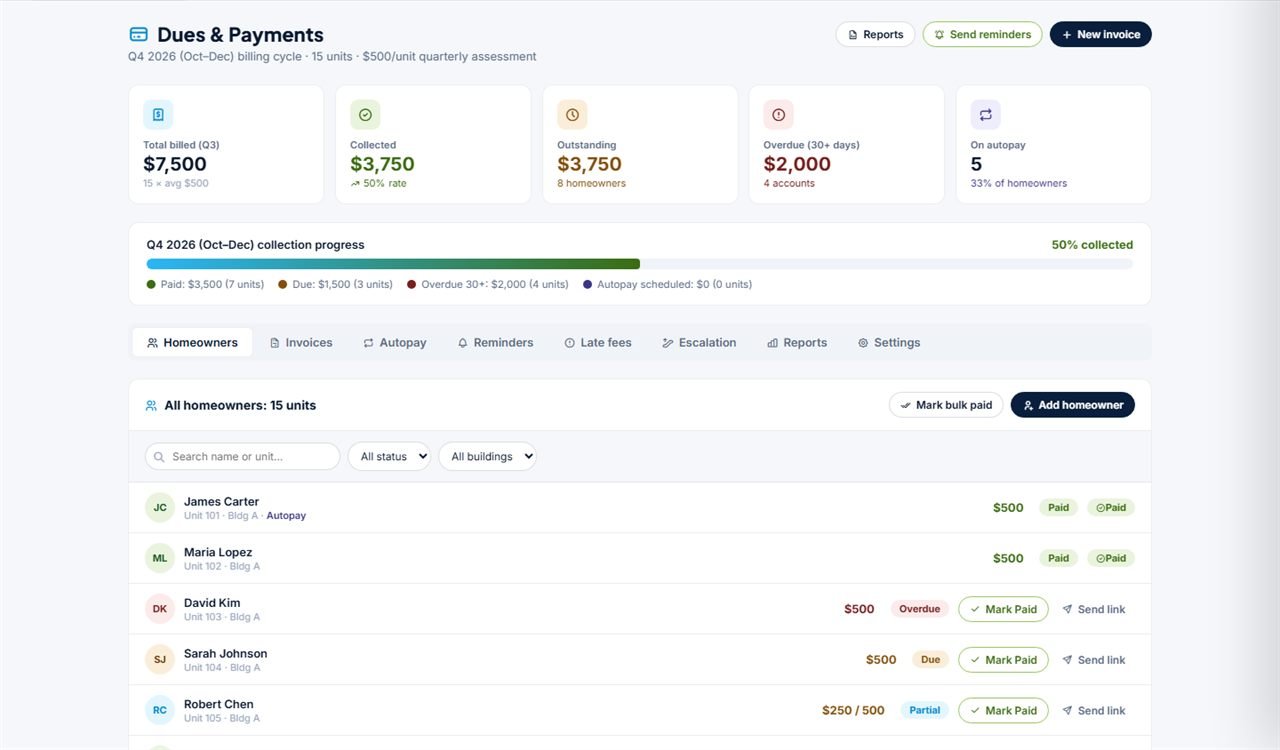The height and width of the screenshot is (750, 1280).
Task: Focus the Search name or unit field
Action: (x=243, y=457)
